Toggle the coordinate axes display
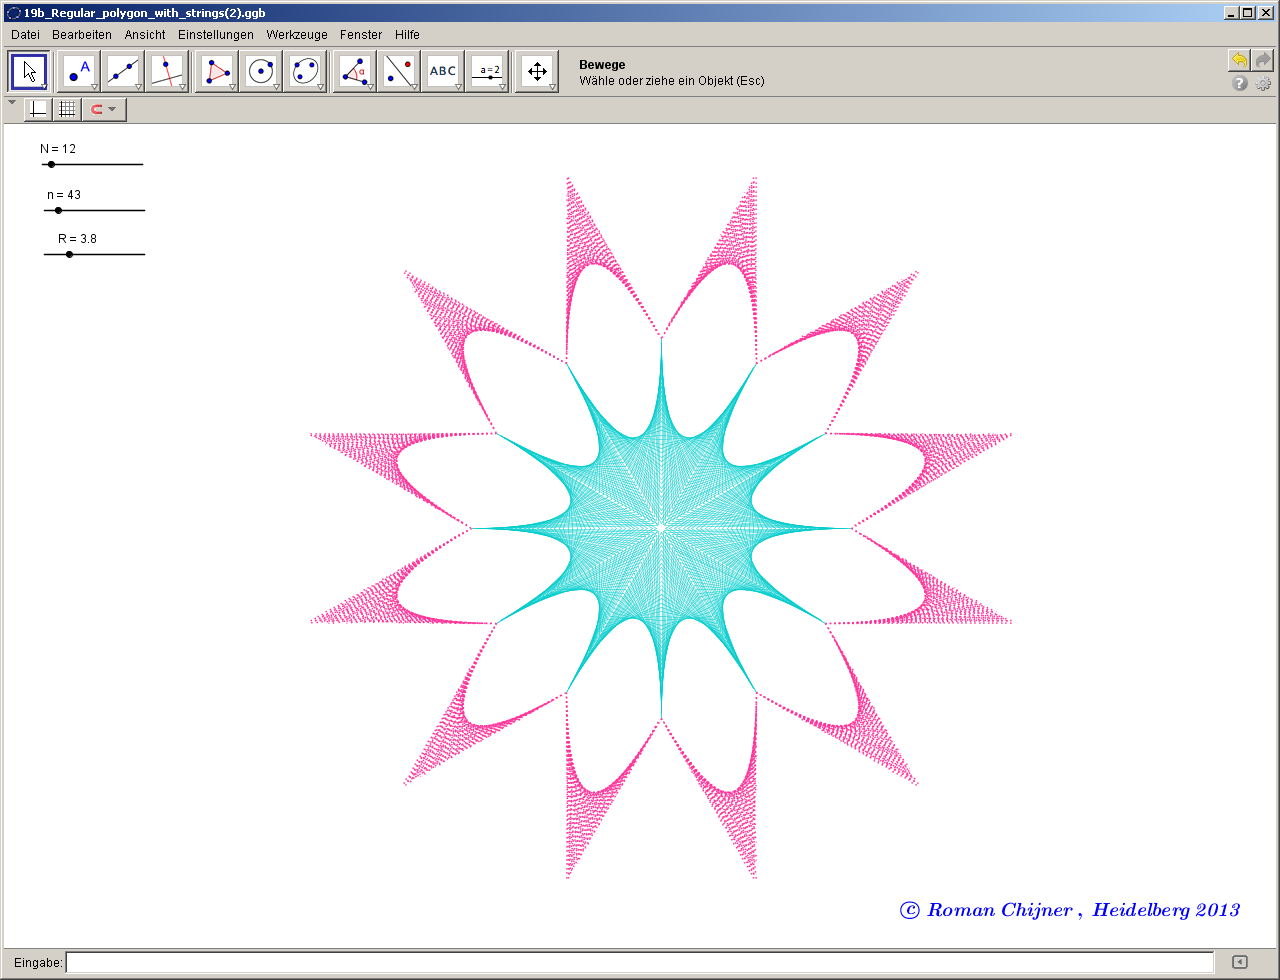Screen dimensions: 1280x980 pos(38,109)
